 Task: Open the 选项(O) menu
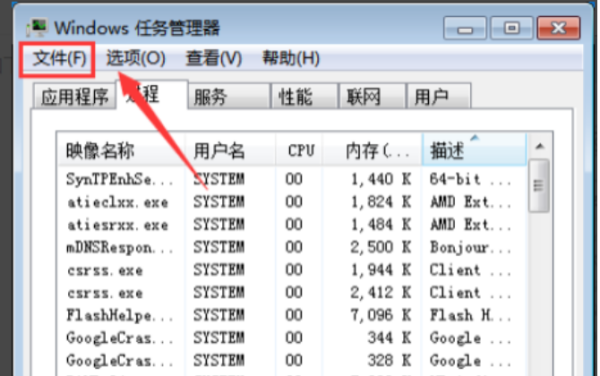pos(135,59)
